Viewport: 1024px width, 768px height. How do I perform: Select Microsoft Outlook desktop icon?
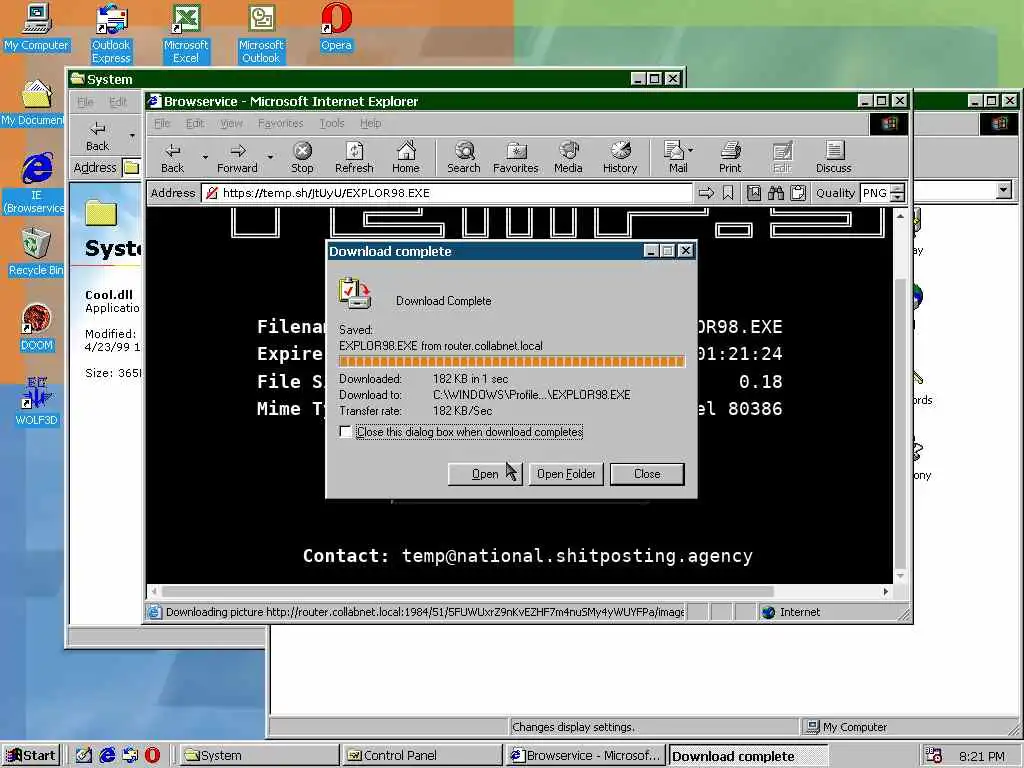(261, 34)
